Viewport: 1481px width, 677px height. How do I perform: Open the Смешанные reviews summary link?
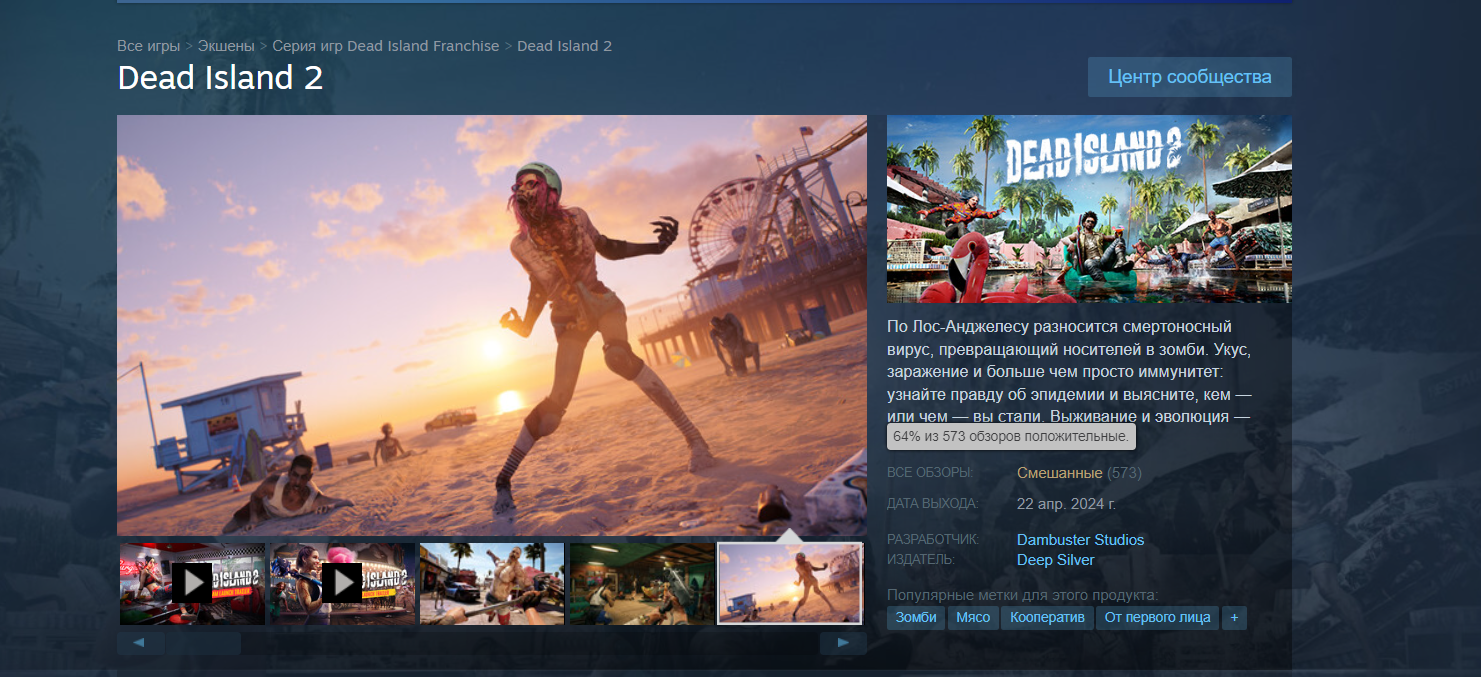click(x=1060, y=473)
